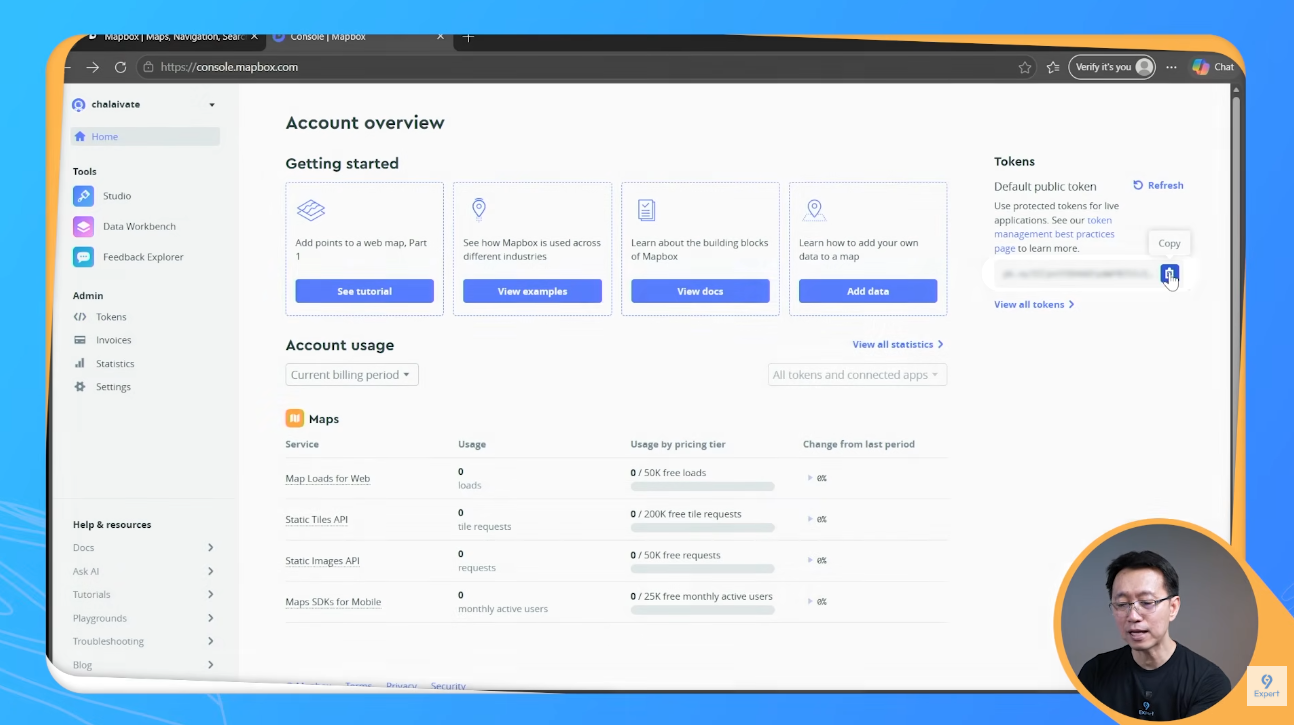Viewport: 1294px width, 725px height.
Task: Click the View docs button
Action: click(x=700, y=291)
